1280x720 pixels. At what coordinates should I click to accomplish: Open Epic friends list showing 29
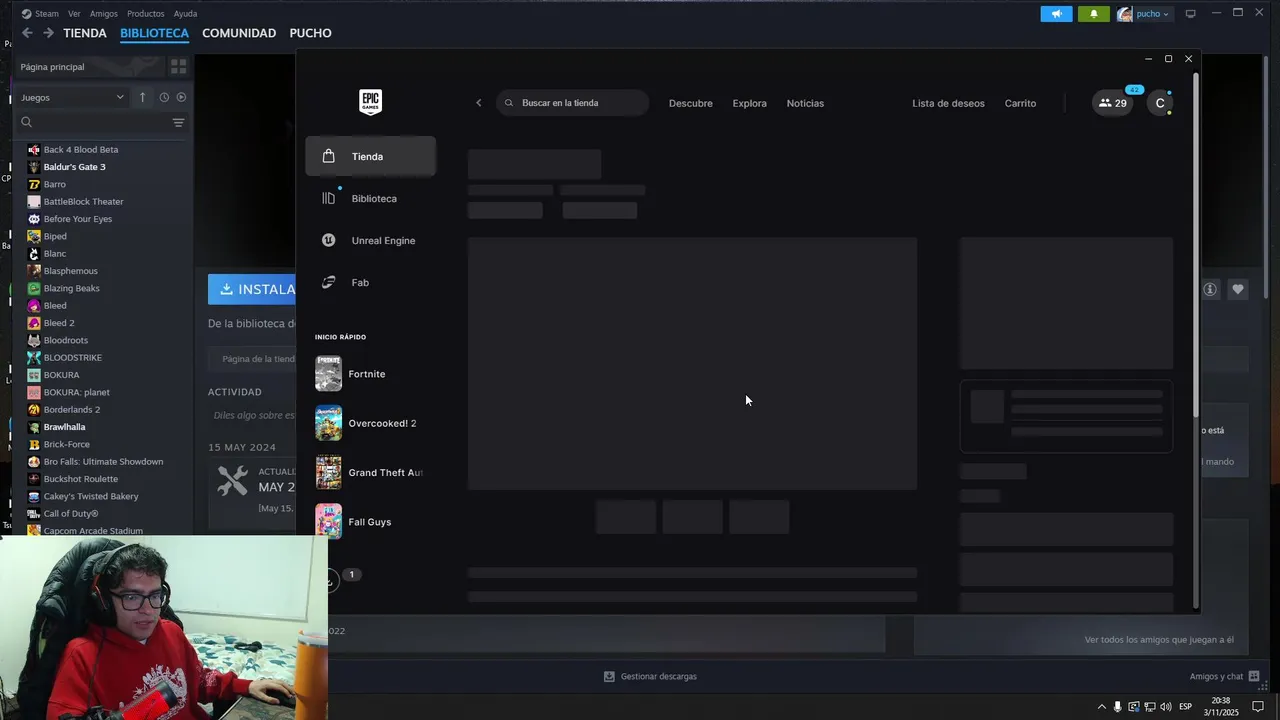(x=1113, y=103)
